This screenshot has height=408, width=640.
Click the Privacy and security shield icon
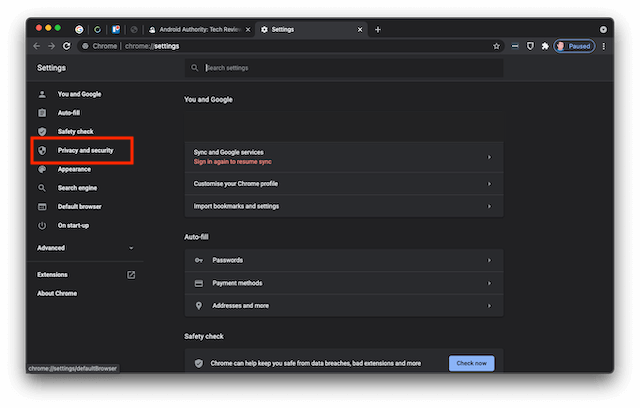coord(42,150)
